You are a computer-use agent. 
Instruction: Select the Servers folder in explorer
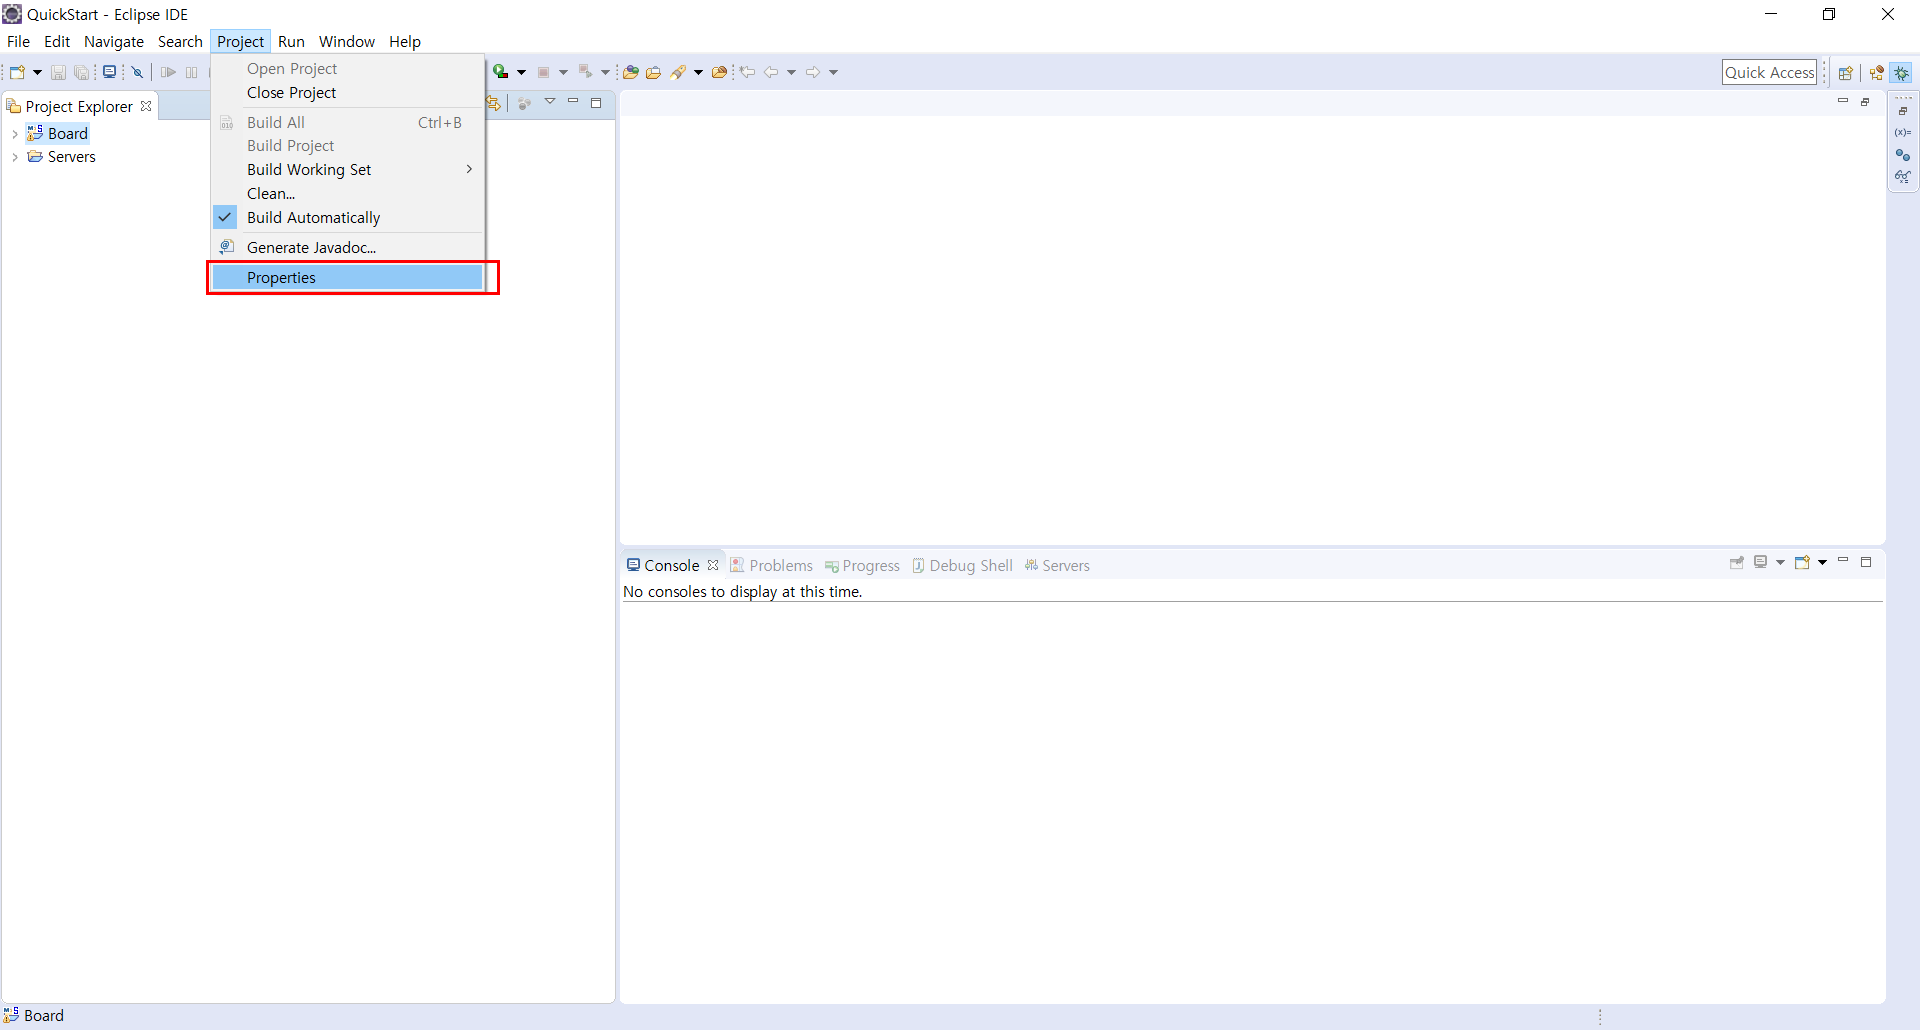click(62, 157)
